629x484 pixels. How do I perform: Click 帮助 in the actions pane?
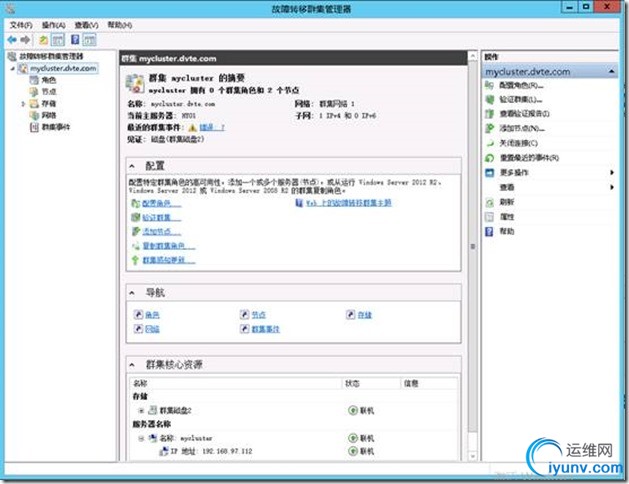click(507, 231)
